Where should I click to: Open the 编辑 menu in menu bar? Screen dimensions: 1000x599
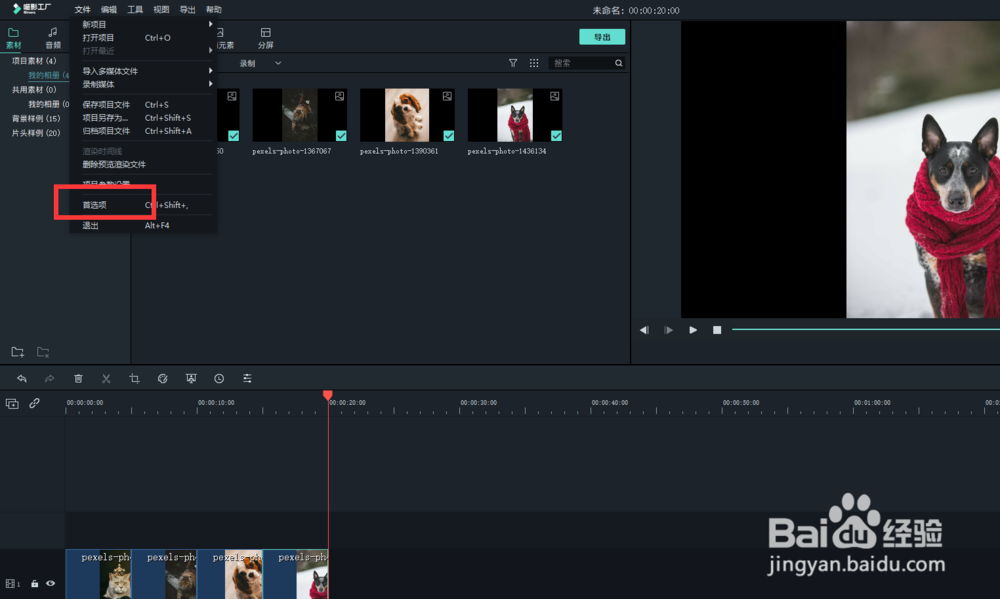point(109,10)
